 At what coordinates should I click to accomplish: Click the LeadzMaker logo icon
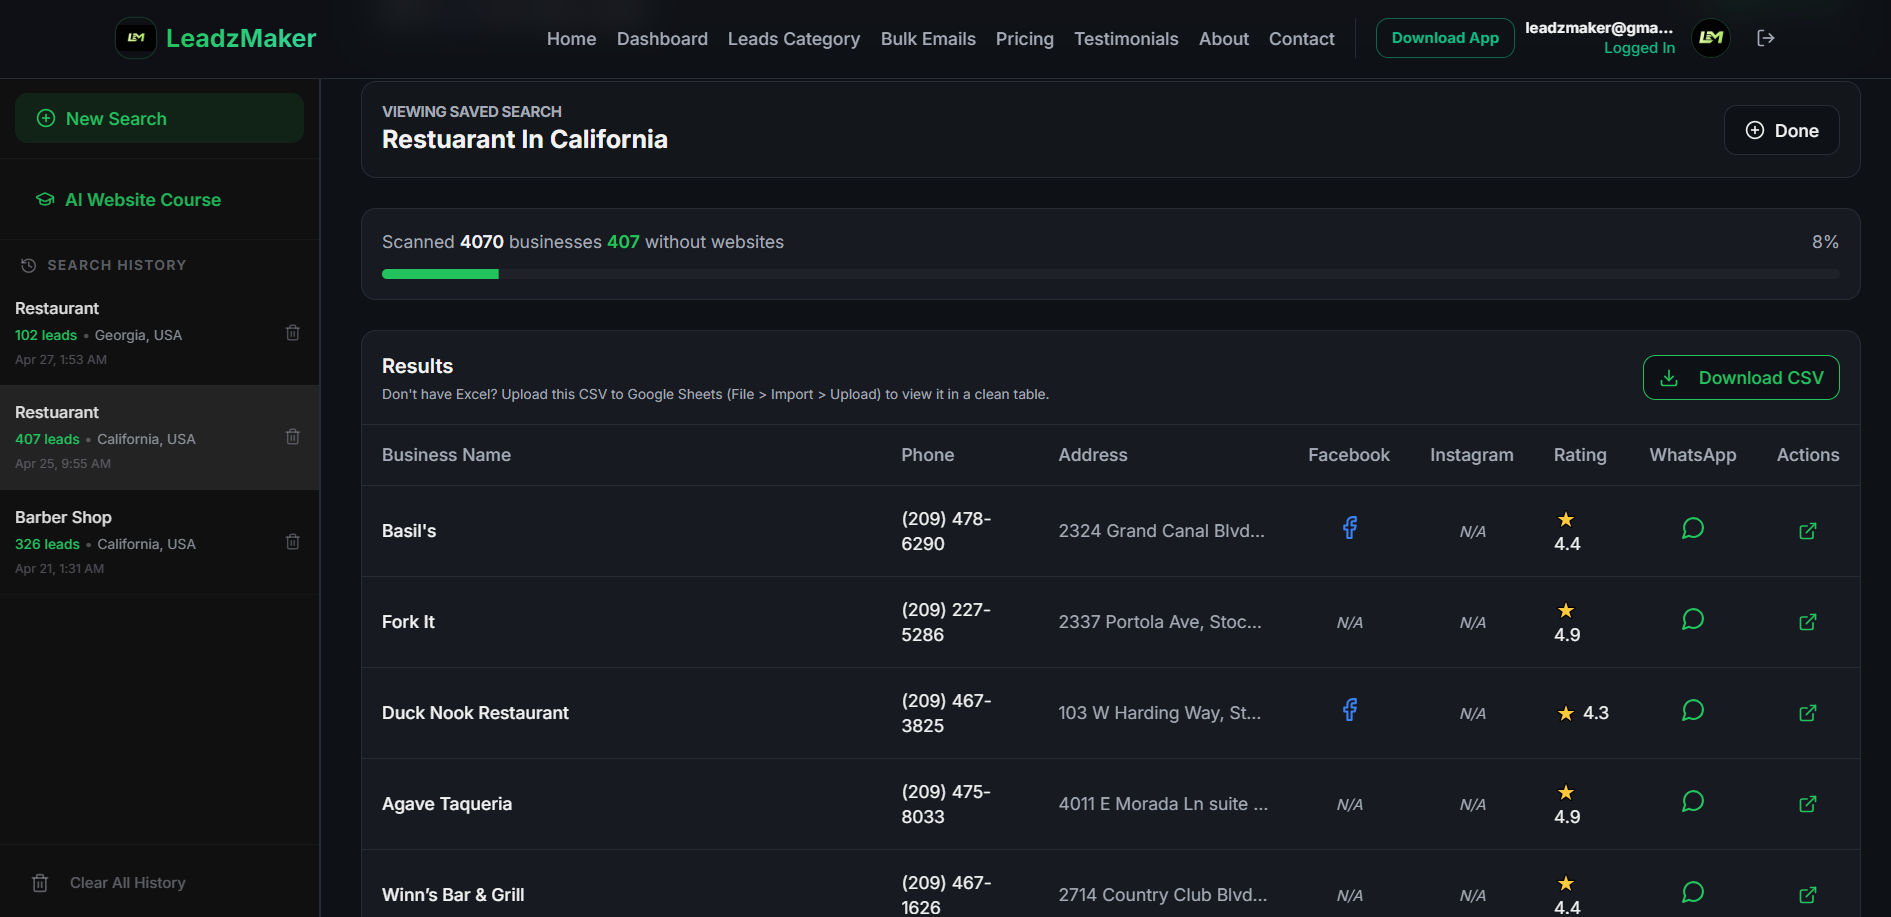click(136, 38)
